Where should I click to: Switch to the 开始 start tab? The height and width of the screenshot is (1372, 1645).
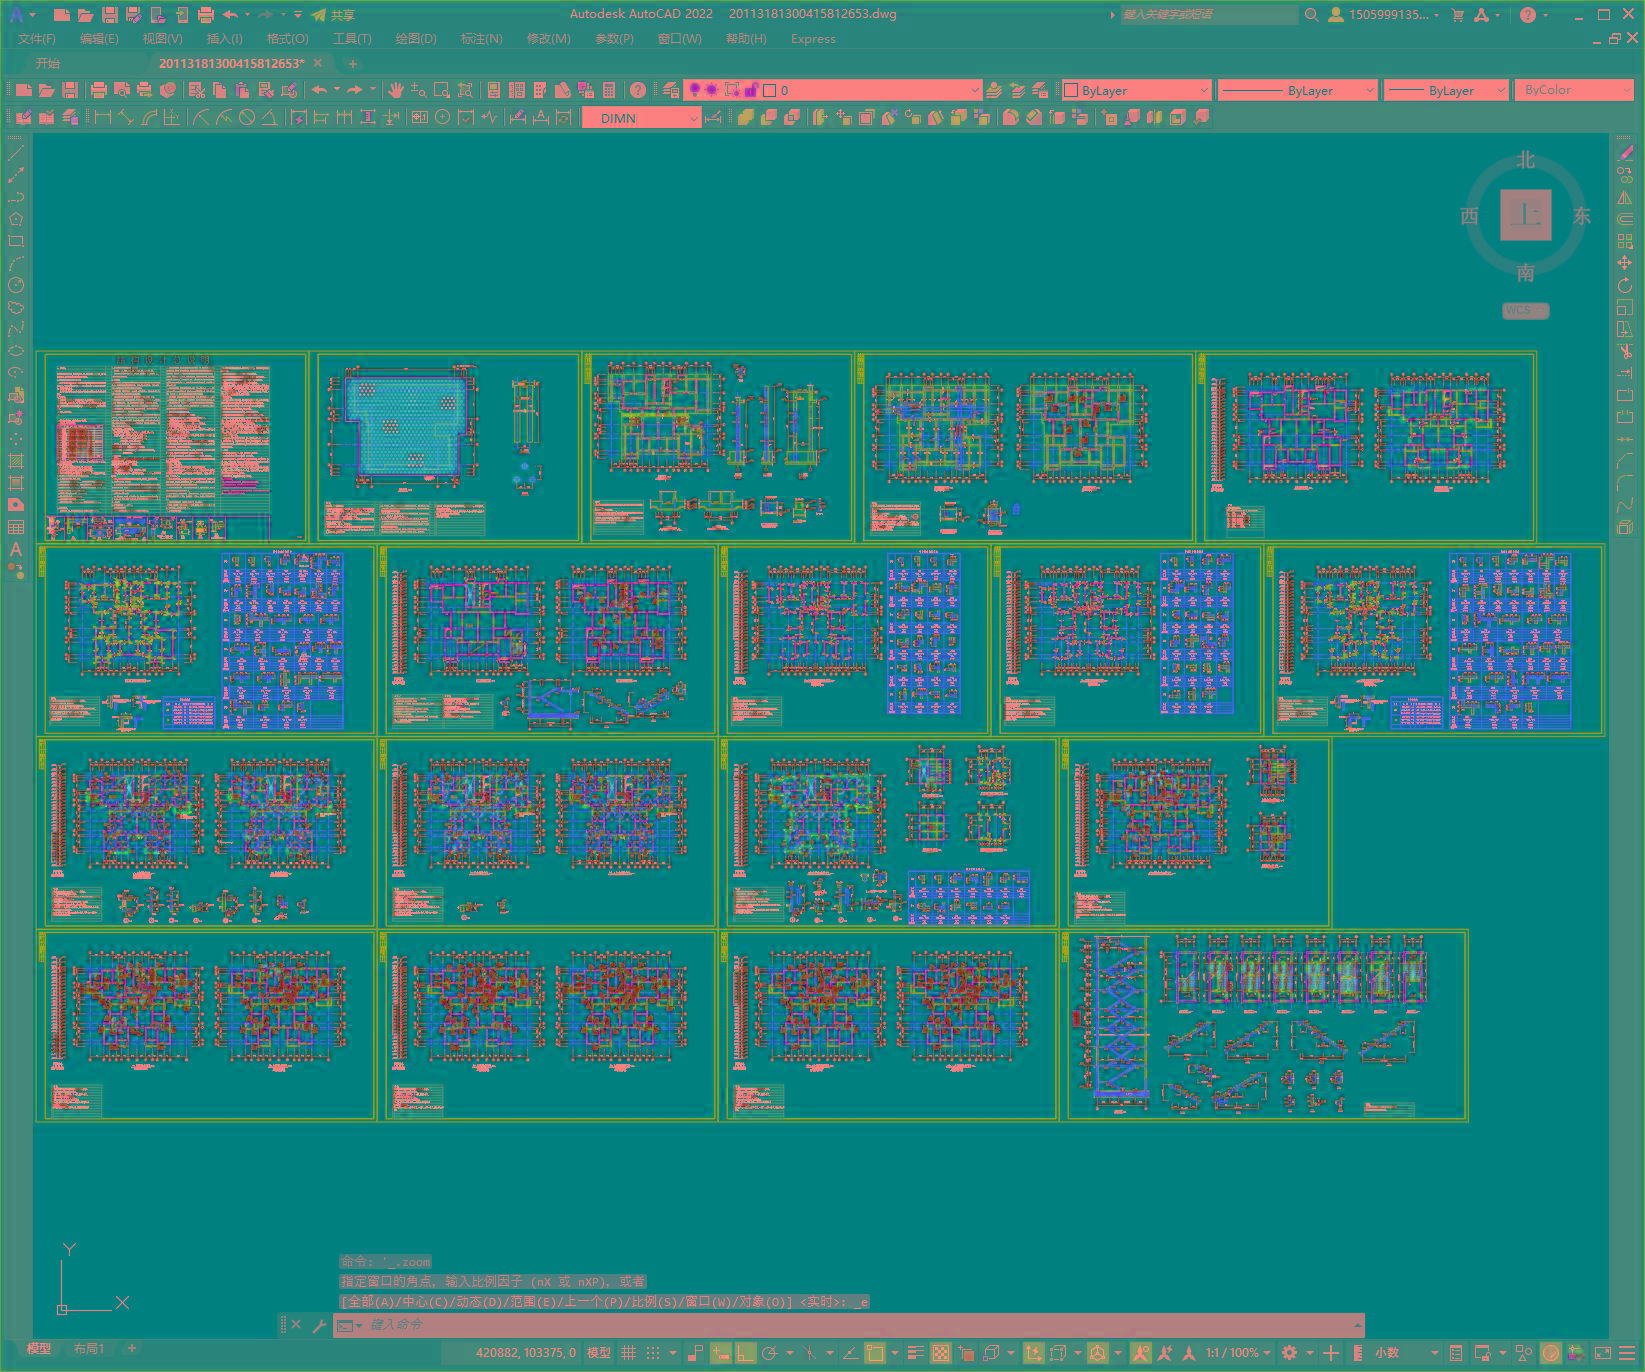[x=48, y=63]
